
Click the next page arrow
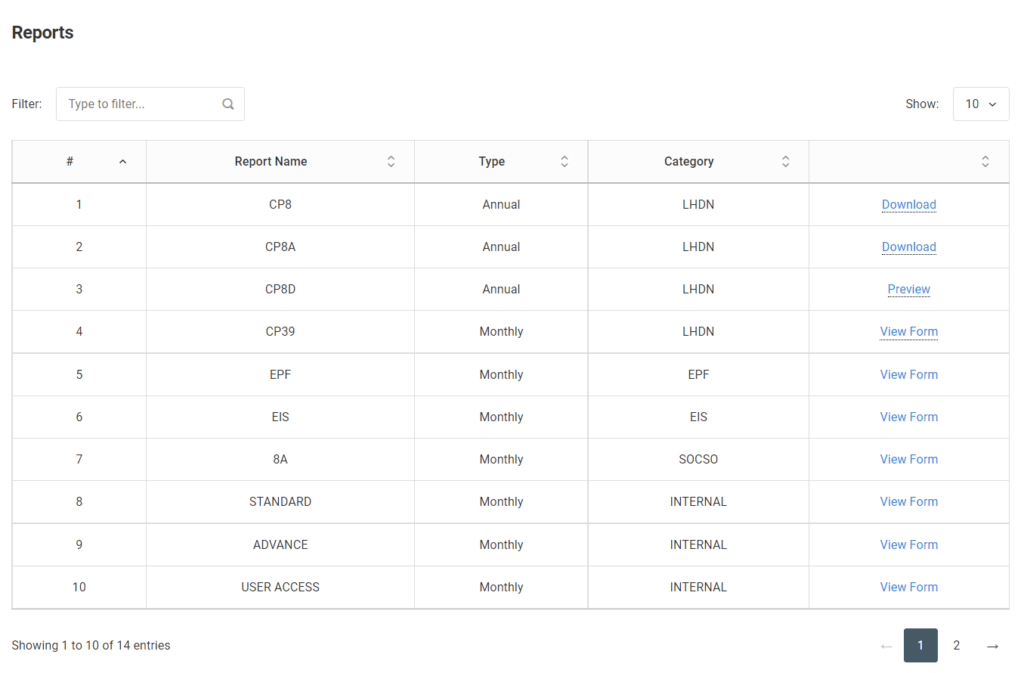click(993, 646)
